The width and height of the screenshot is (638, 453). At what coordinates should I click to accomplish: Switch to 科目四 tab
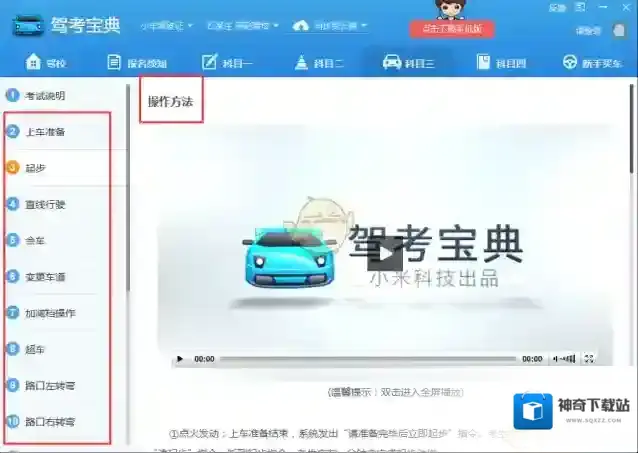[499, 63]
